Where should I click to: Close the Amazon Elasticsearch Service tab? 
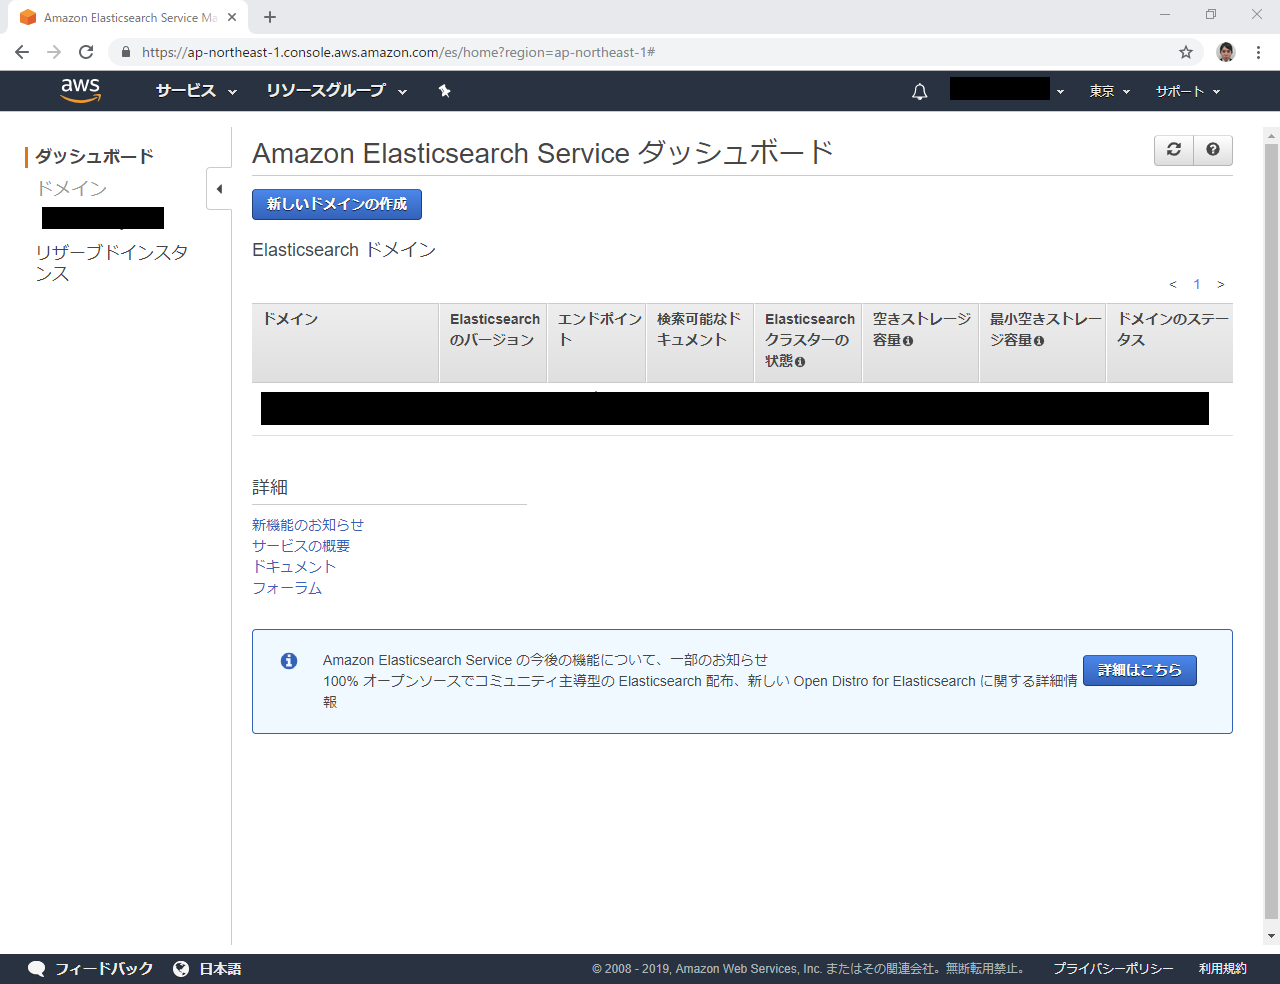[x=232, y=17]
